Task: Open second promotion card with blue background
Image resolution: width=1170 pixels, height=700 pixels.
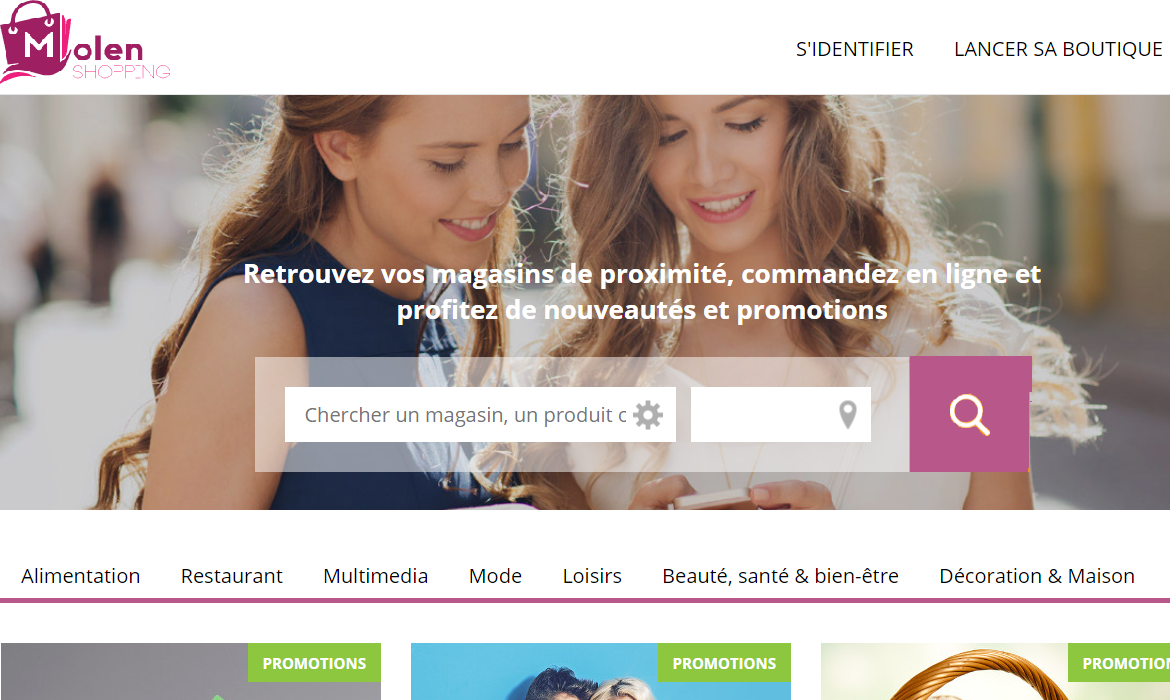Action: coord(601,672)
